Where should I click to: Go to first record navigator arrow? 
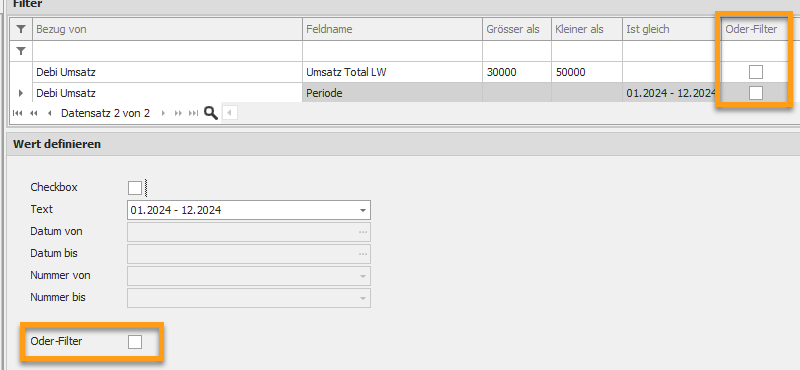pos(17,113)
